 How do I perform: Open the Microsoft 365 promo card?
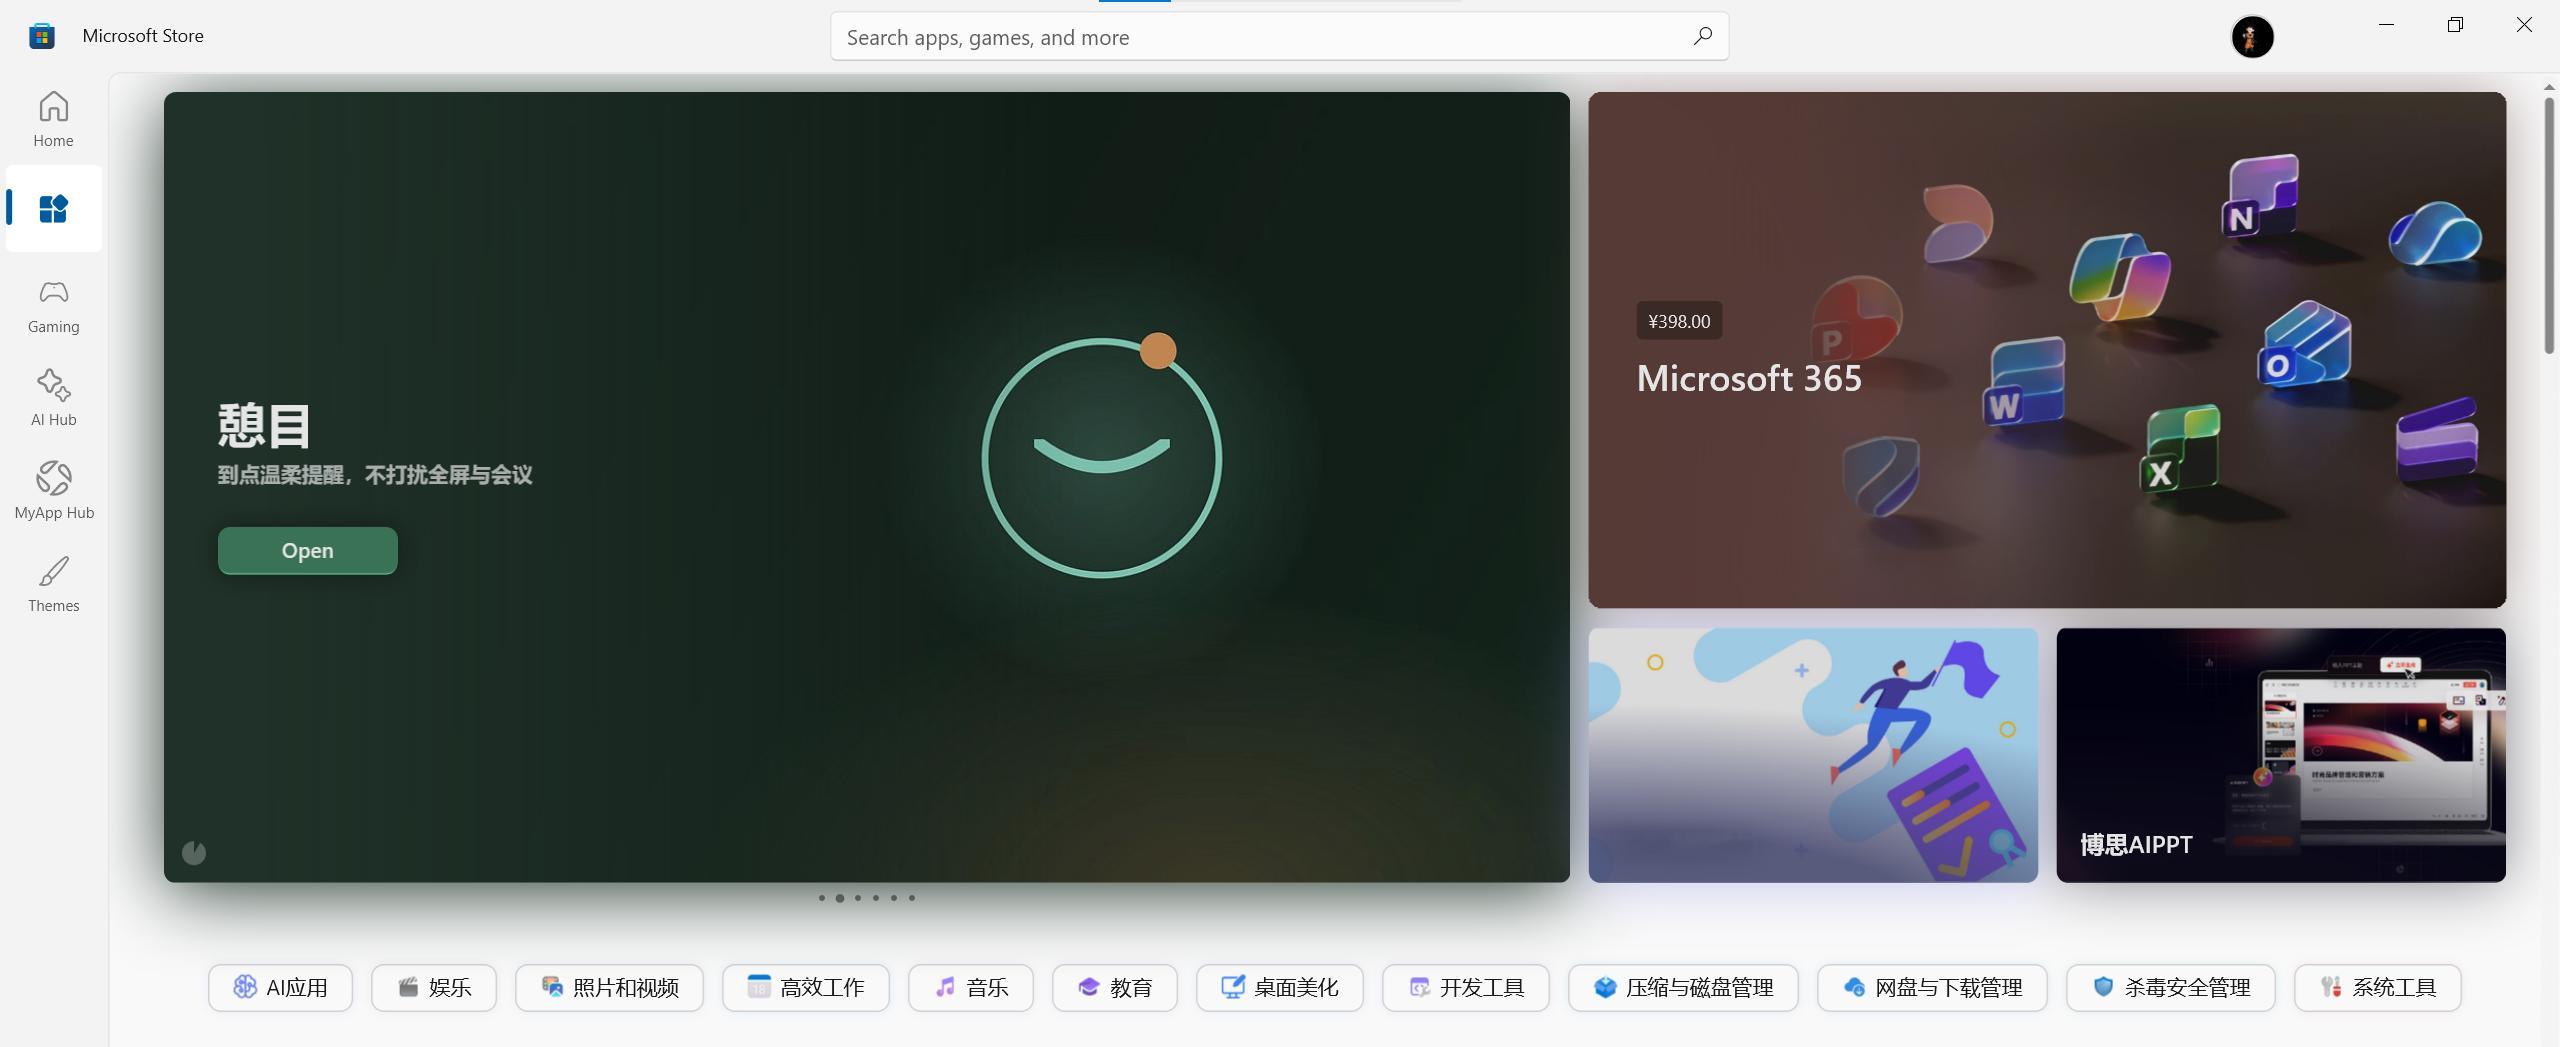(x=2046, y=350)
